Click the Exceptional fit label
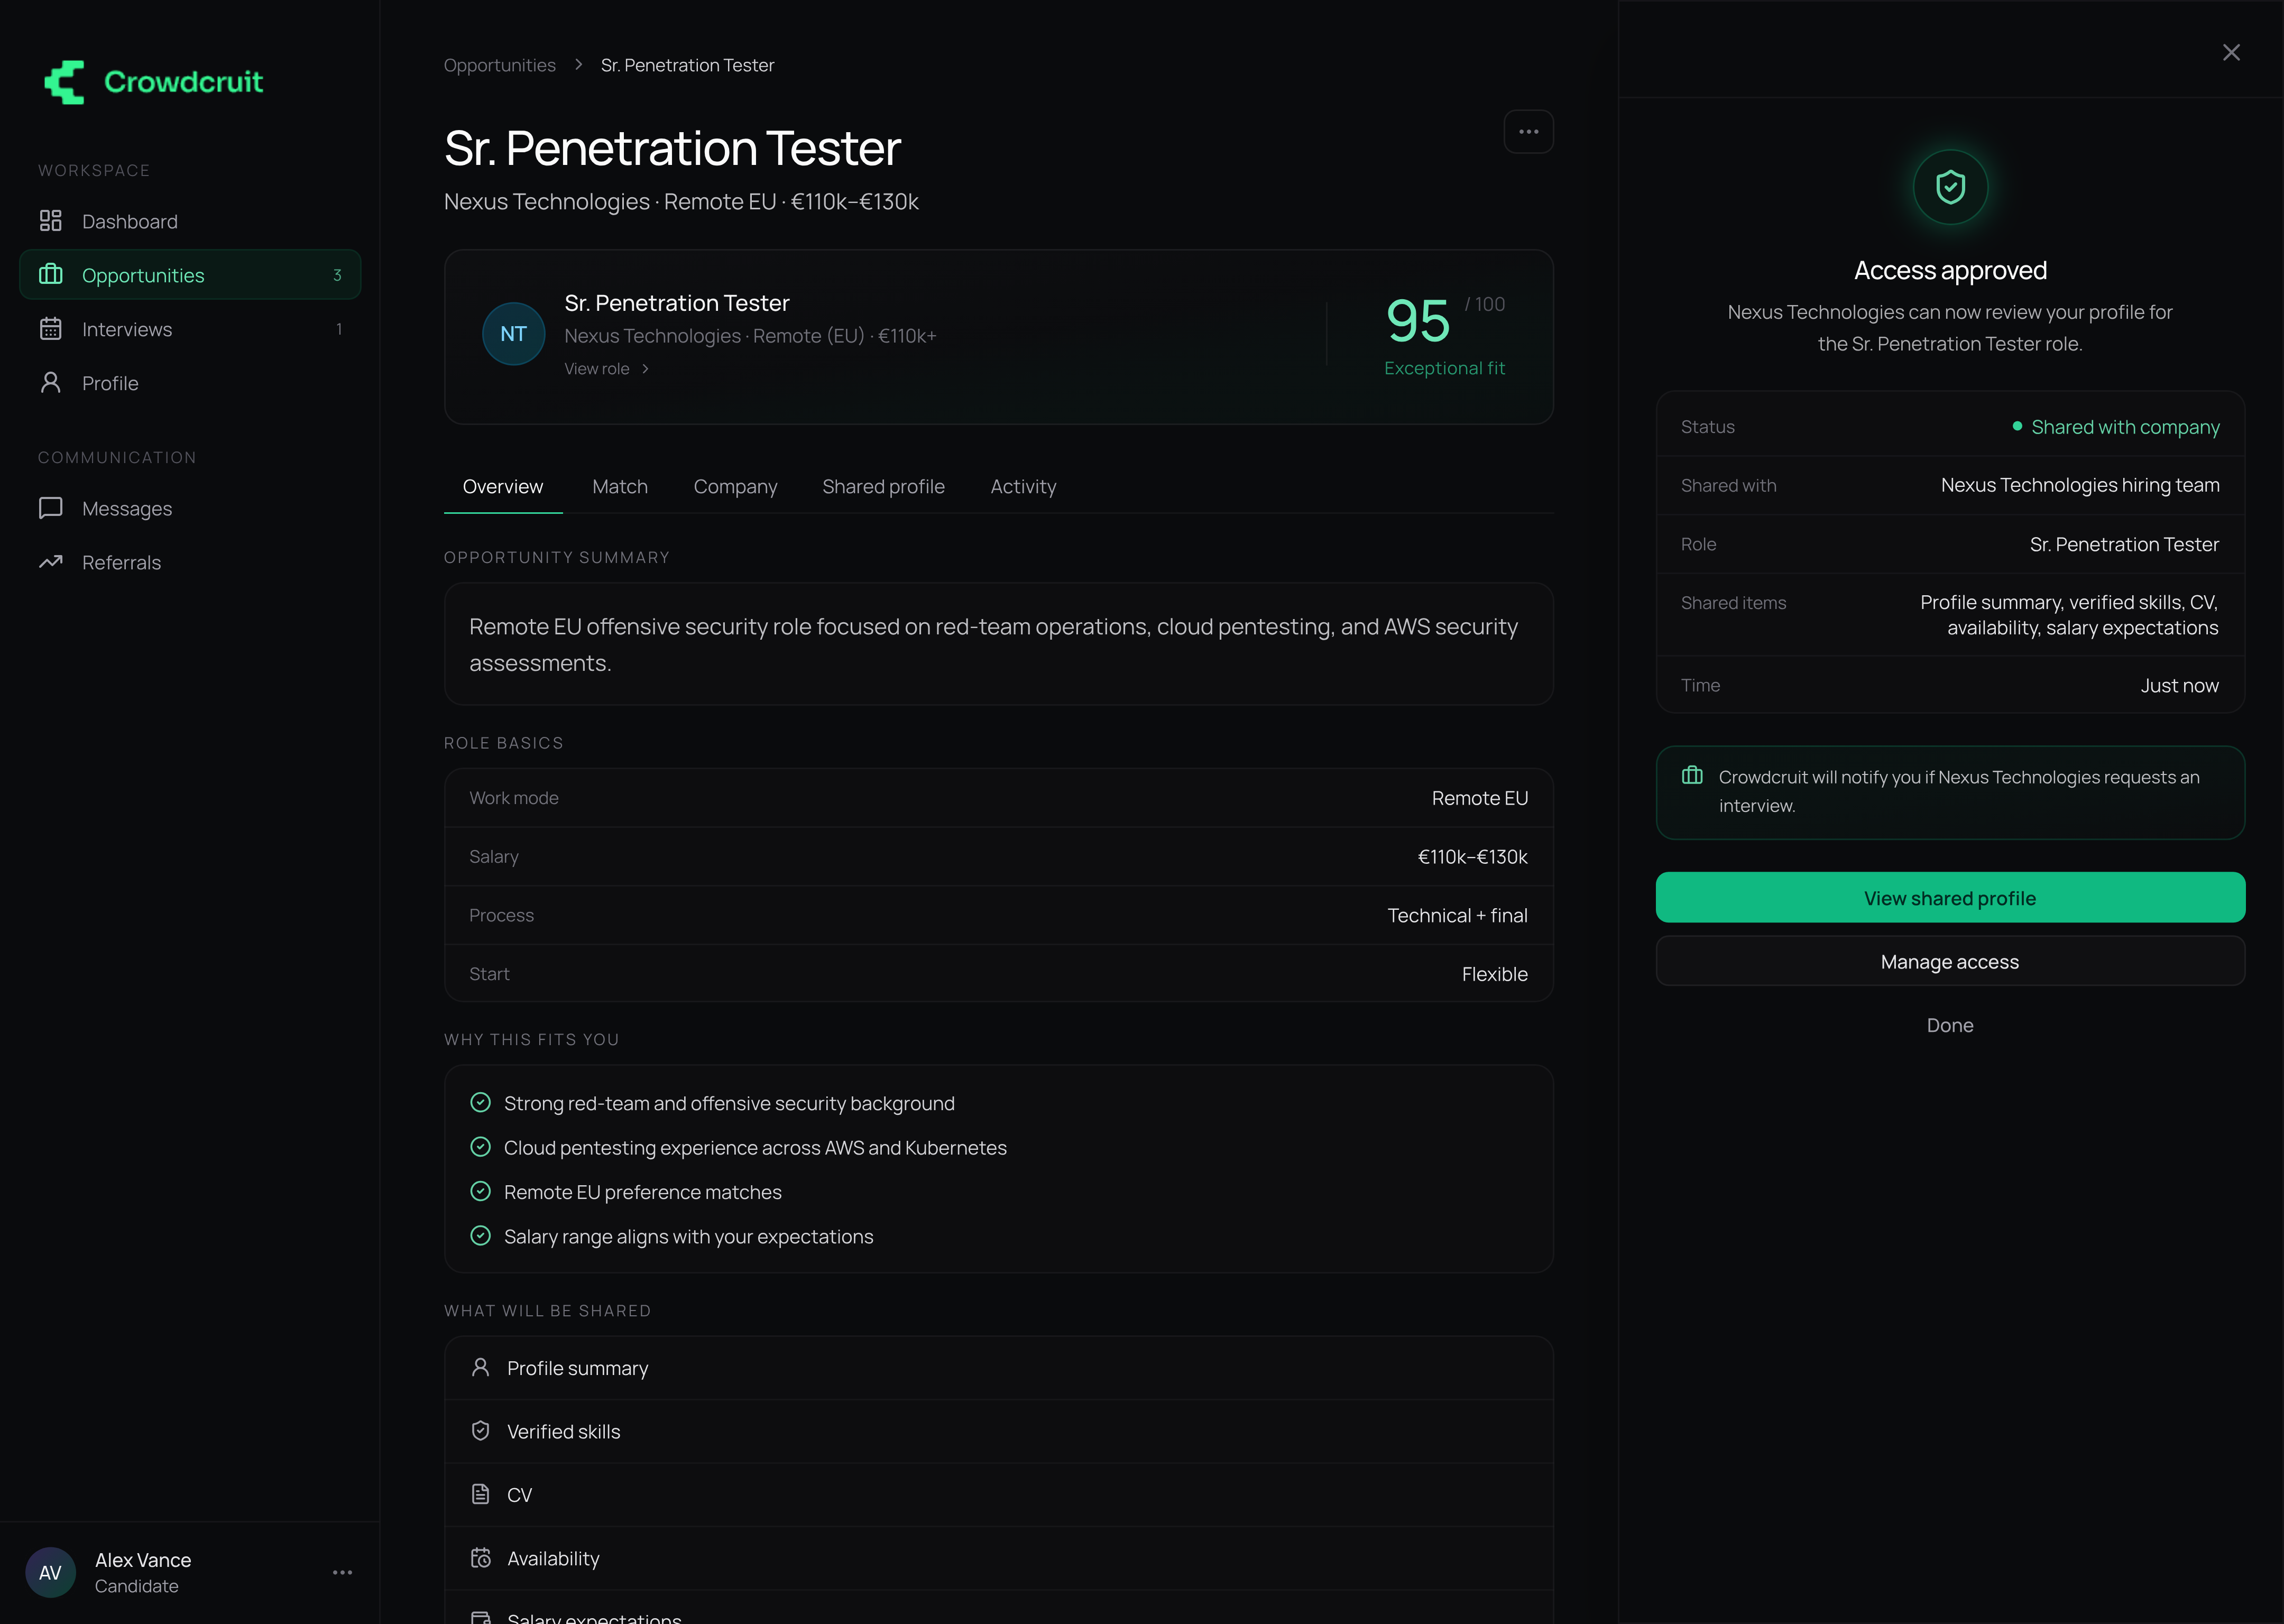Image resolution: width=2284 pixels, height=1624 pixels. (1444, 368)
